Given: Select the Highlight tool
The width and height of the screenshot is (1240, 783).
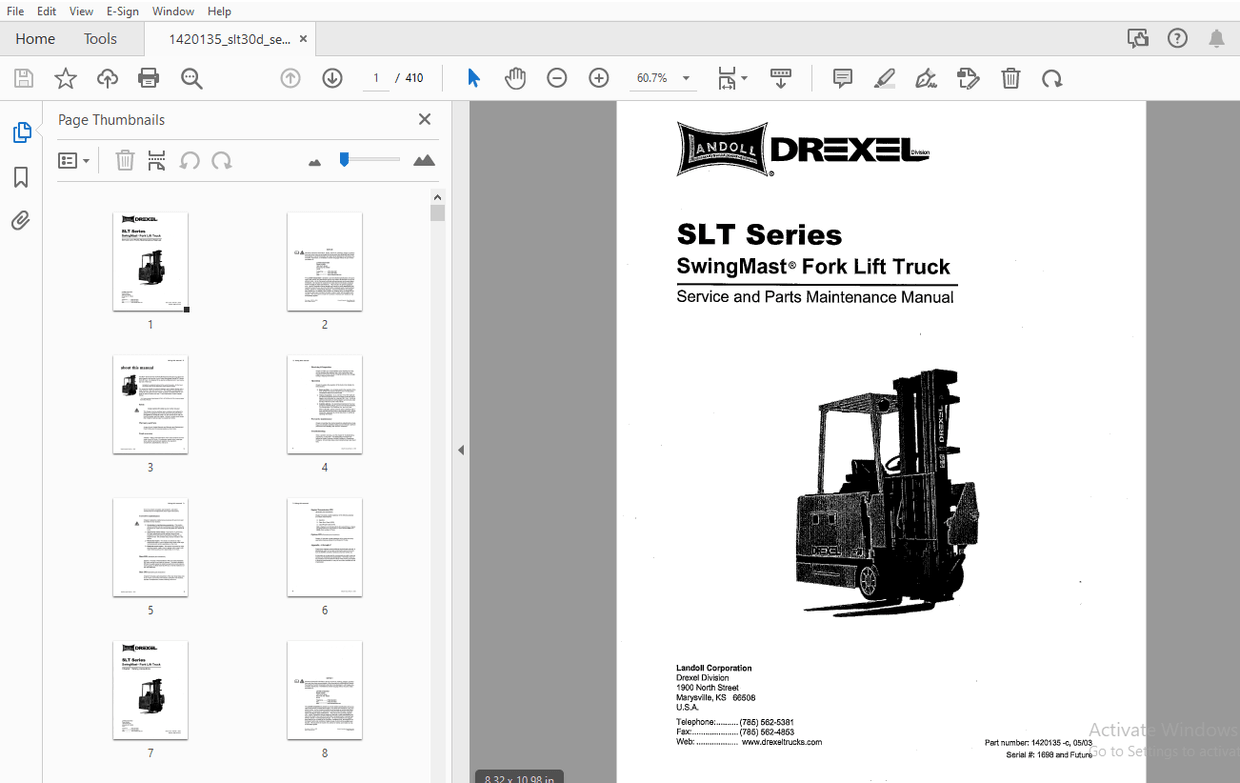Looking at the screenshot, I should 884,78.
